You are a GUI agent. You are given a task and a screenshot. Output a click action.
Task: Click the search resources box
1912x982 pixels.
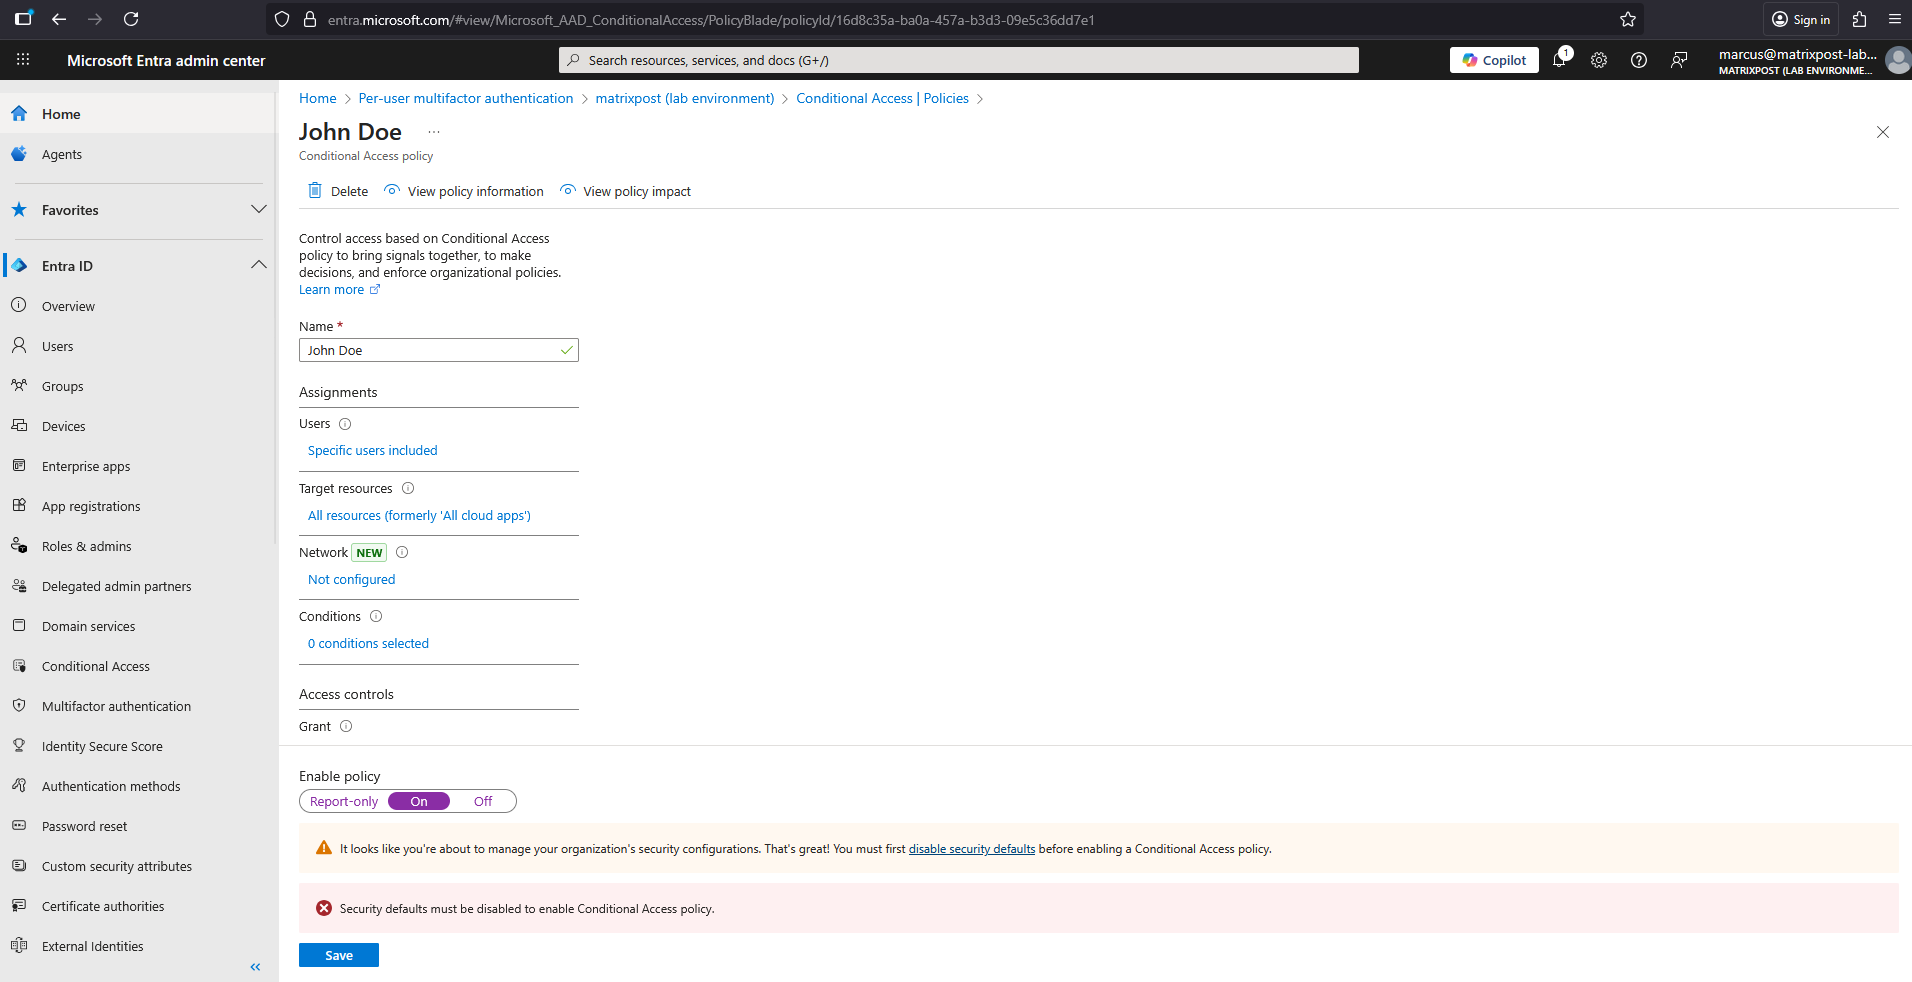click(959, 60)
